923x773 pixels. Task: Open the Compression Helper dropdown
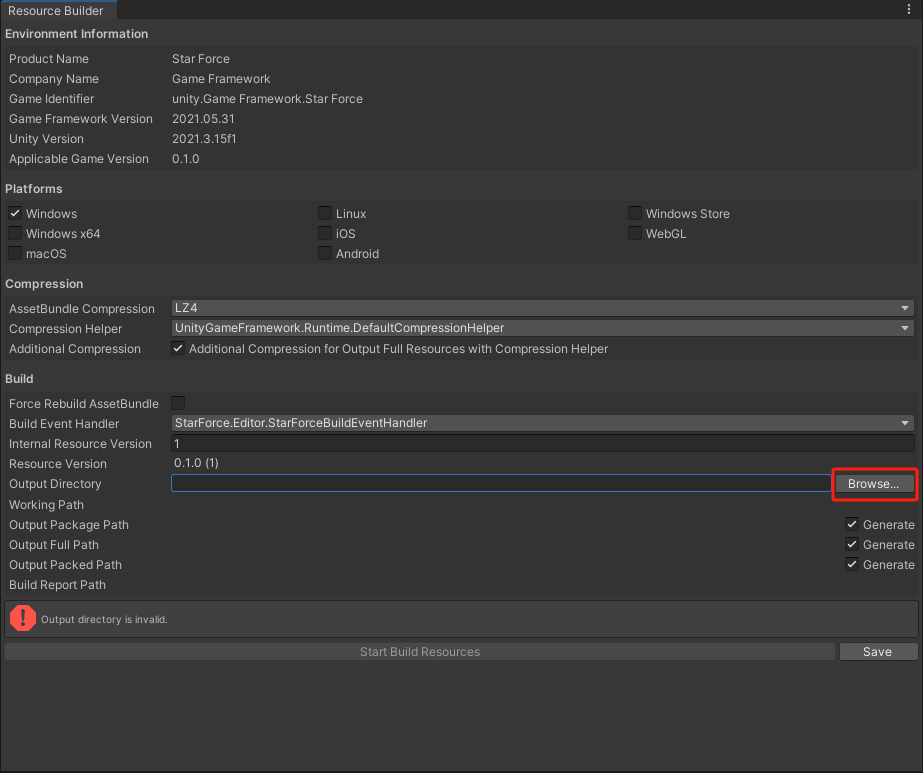point(540,328)
